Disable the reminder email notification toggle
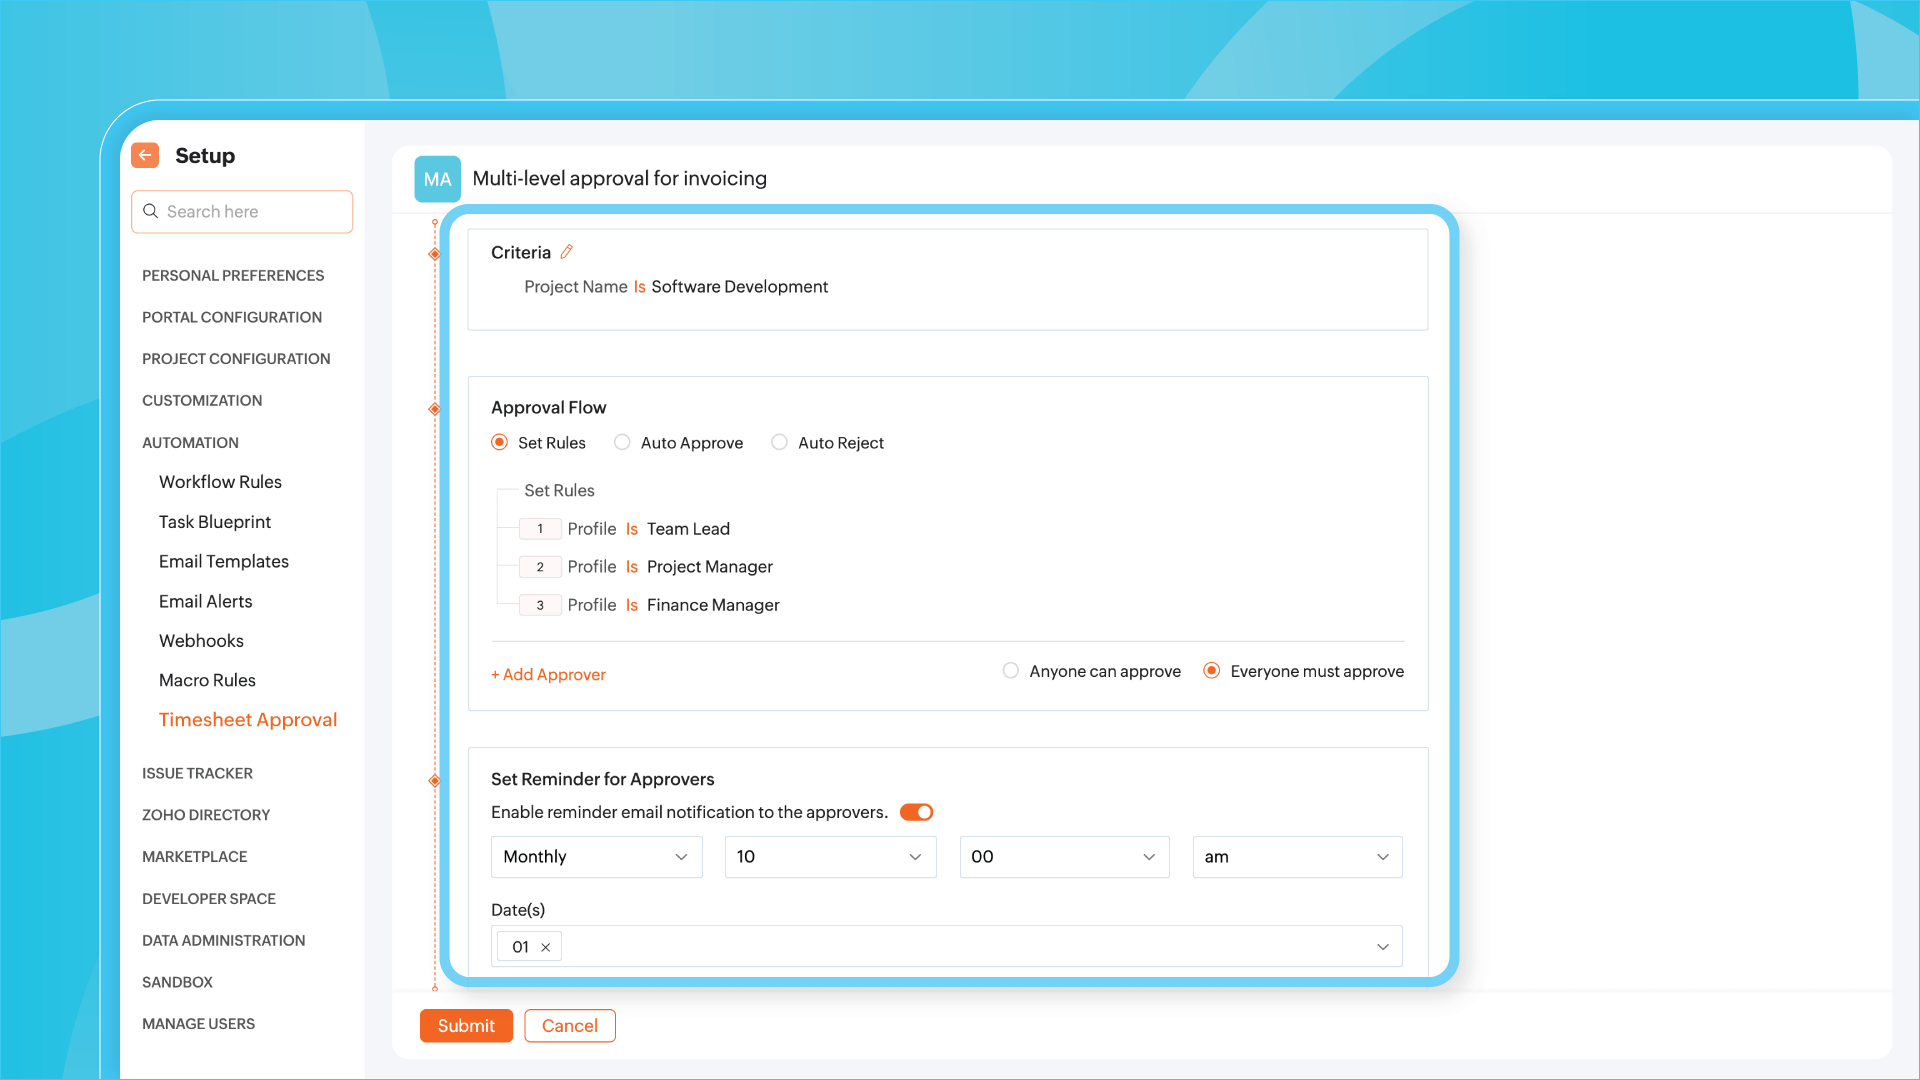The image size is (1920, 1080). (916, 812)
